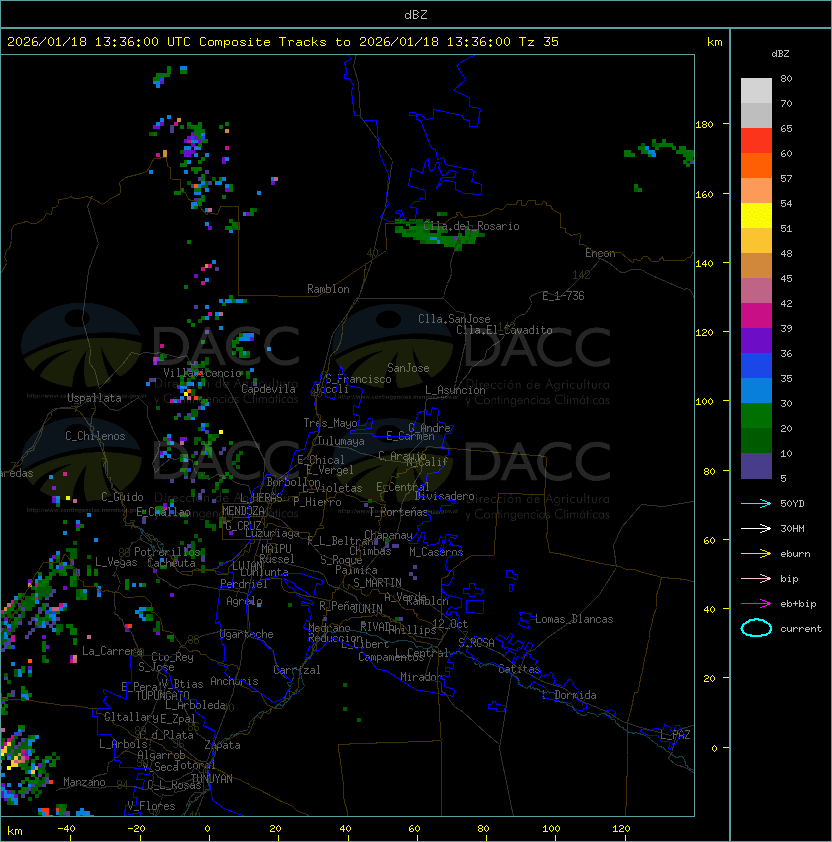Click the Clla.del_Rosario place label
Viewport: 832px width, 842px height.
[x=471, y=226]
